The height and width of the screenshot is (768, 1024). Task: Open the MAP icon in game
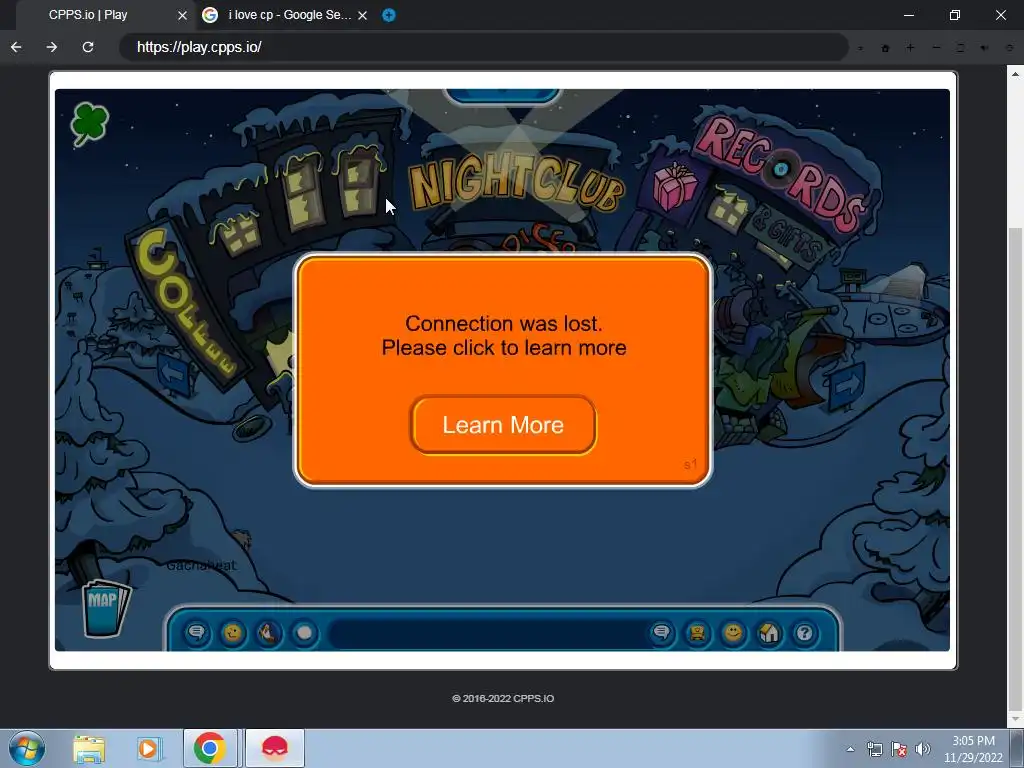tap(106, 607)
